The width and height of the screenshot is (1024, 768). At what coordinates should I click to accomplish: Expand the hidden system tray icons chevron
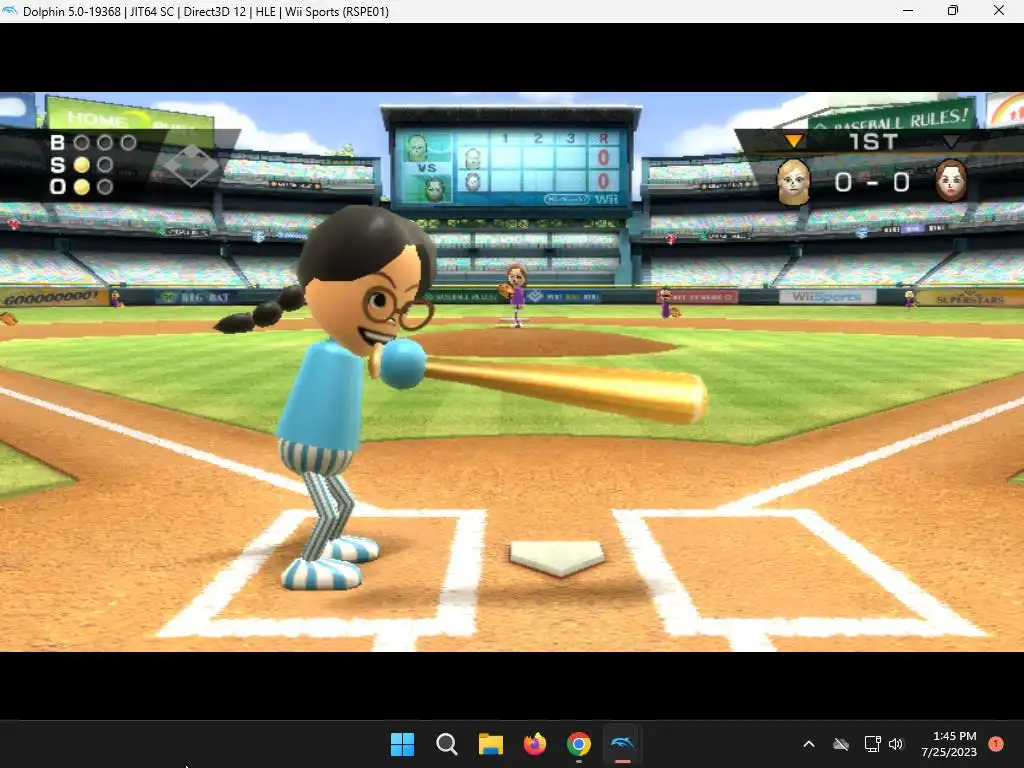[x=808, y=744]
